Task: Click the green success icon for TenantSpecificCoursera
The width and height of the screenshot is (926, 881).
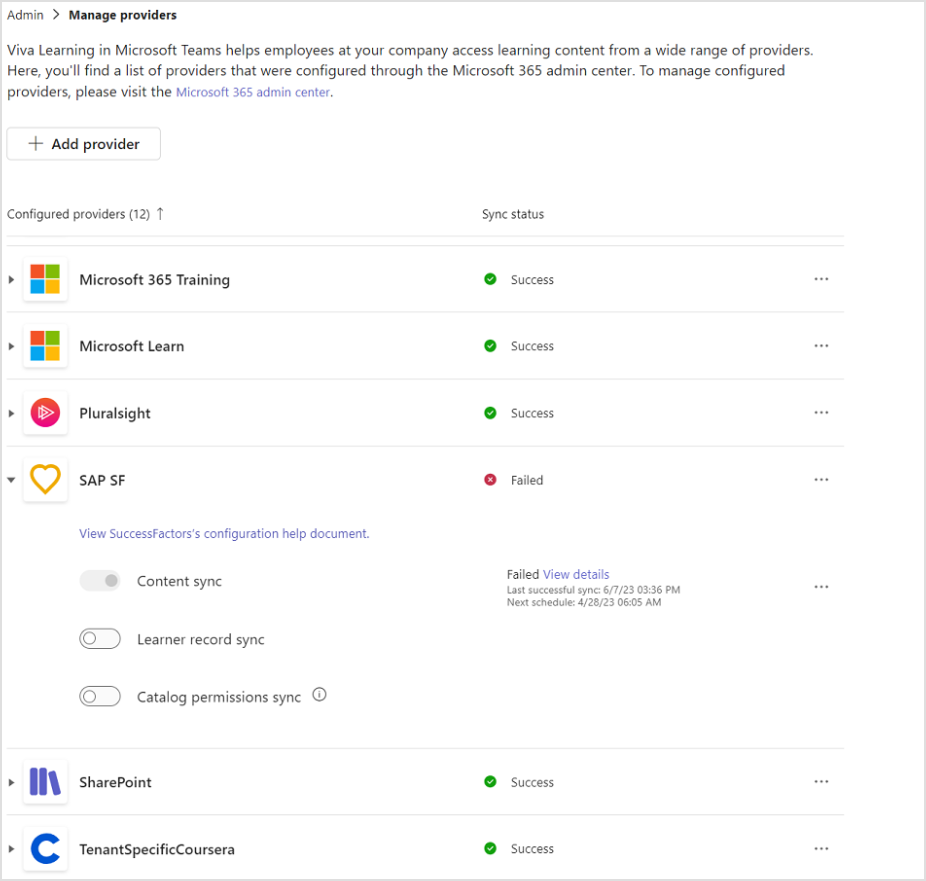Action: pos(490,849)
